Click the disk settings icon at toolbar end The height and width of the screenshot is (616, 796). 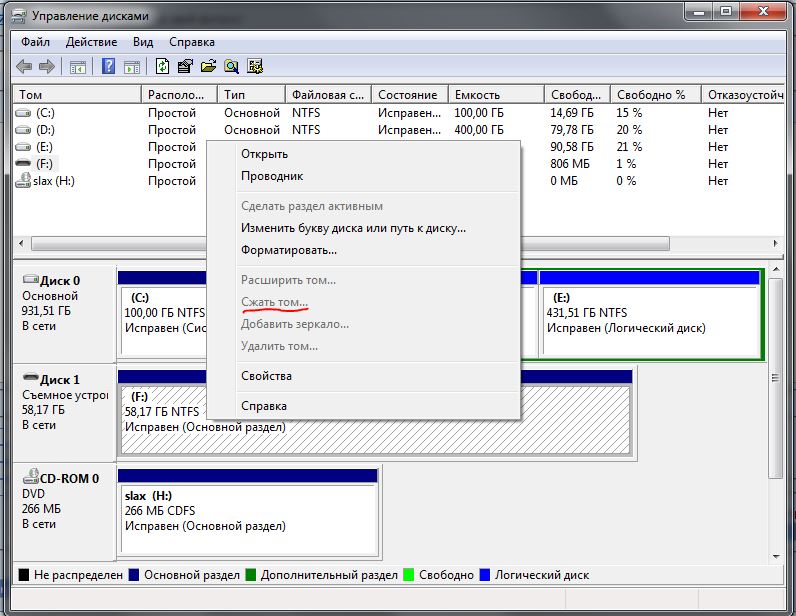[x=255, y=67]
